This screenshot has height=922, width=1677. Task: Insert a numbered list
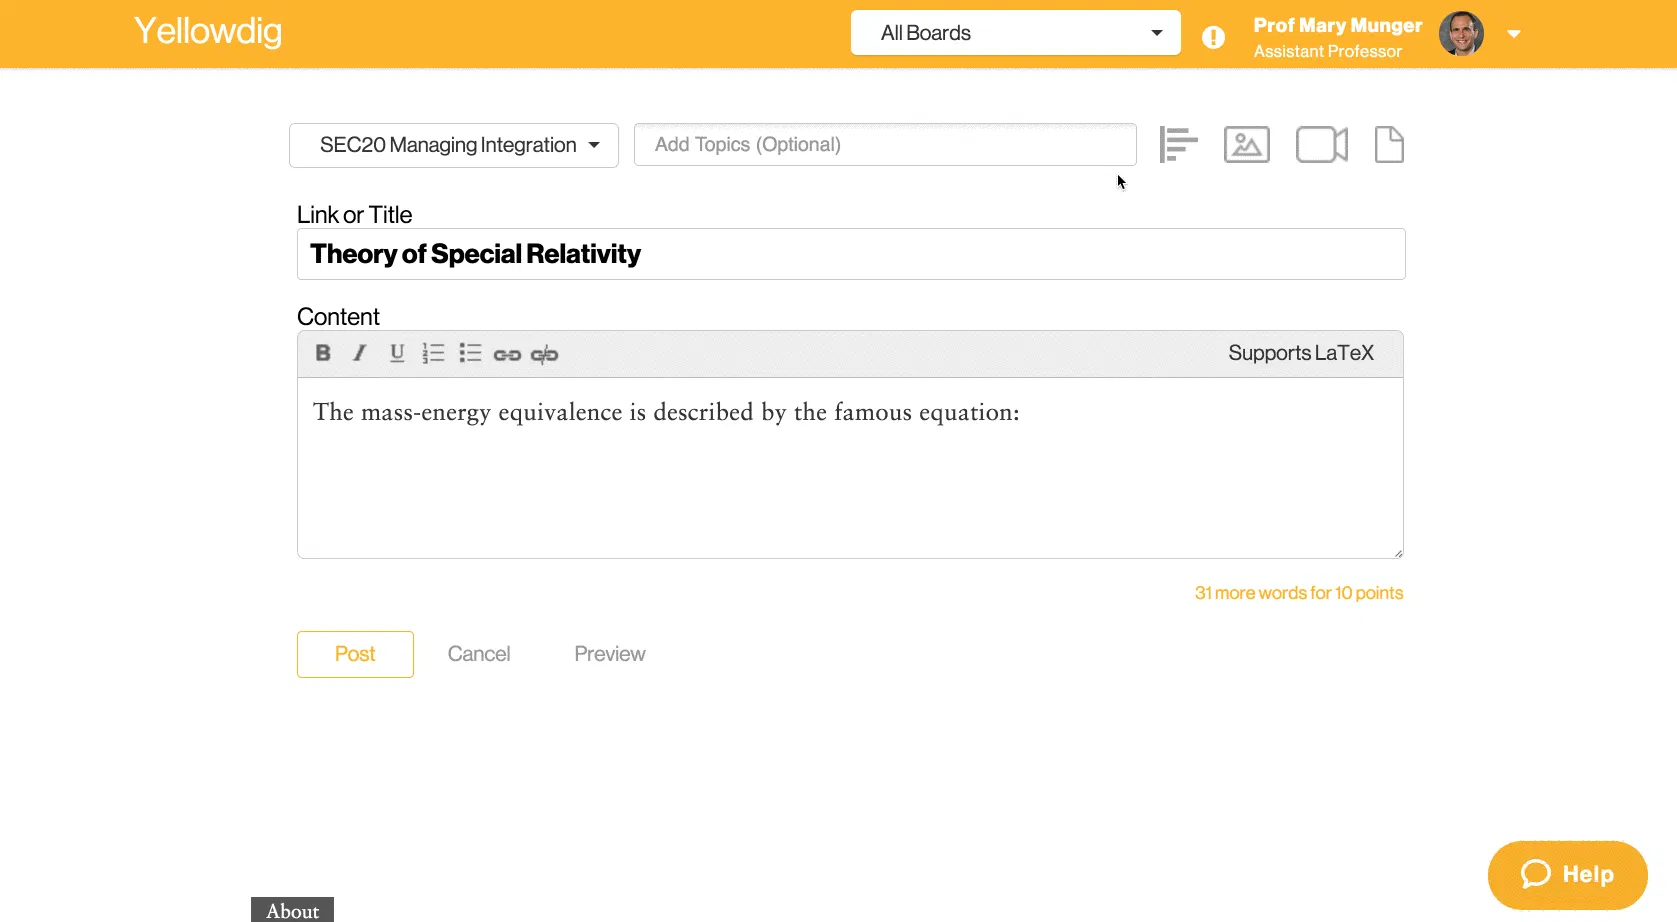tap(433, 353)
